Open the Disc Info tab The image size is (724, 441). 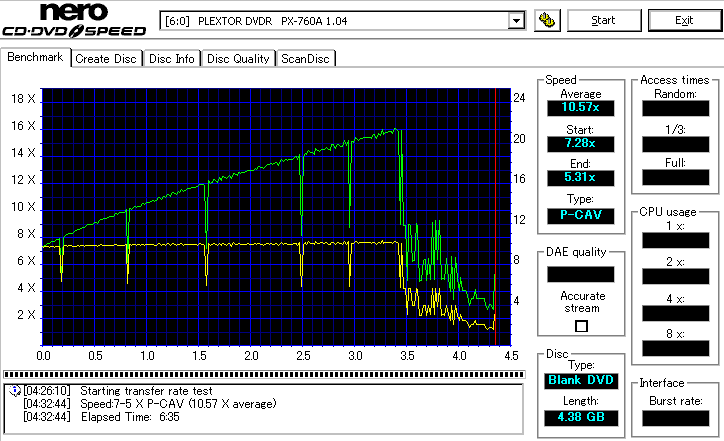pos(172,59)
